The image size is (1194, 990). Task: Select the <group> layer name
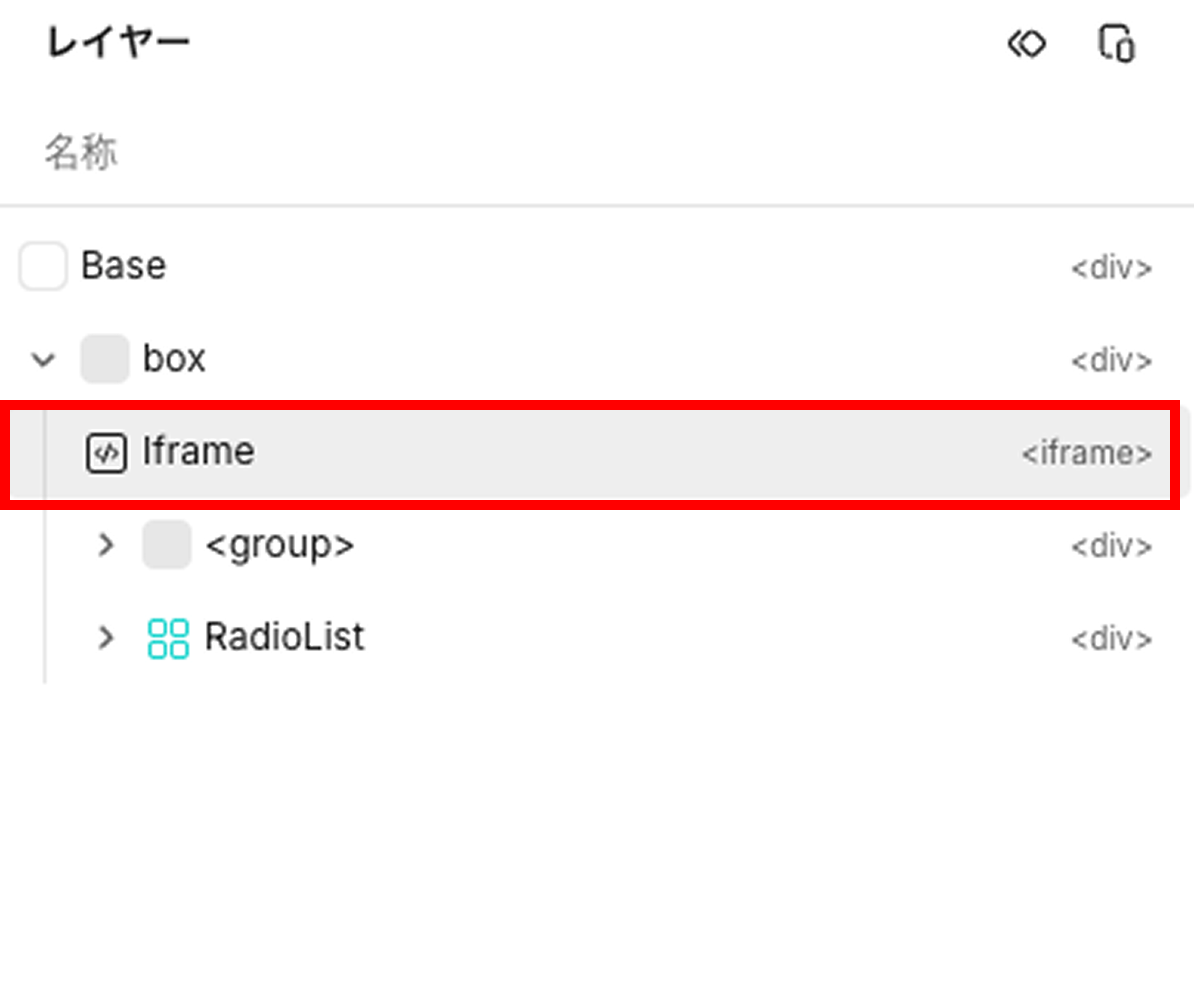click(279, 545)
